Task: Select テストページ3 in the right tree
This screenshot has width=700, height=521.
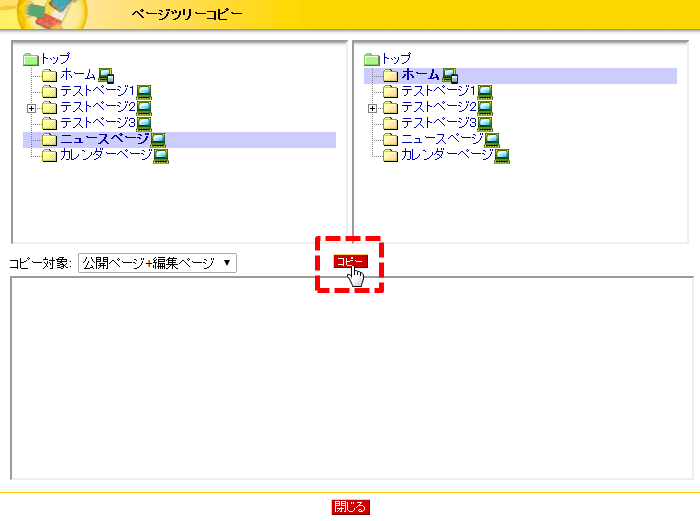Action: pyautogui.click(x=438, y=123)
